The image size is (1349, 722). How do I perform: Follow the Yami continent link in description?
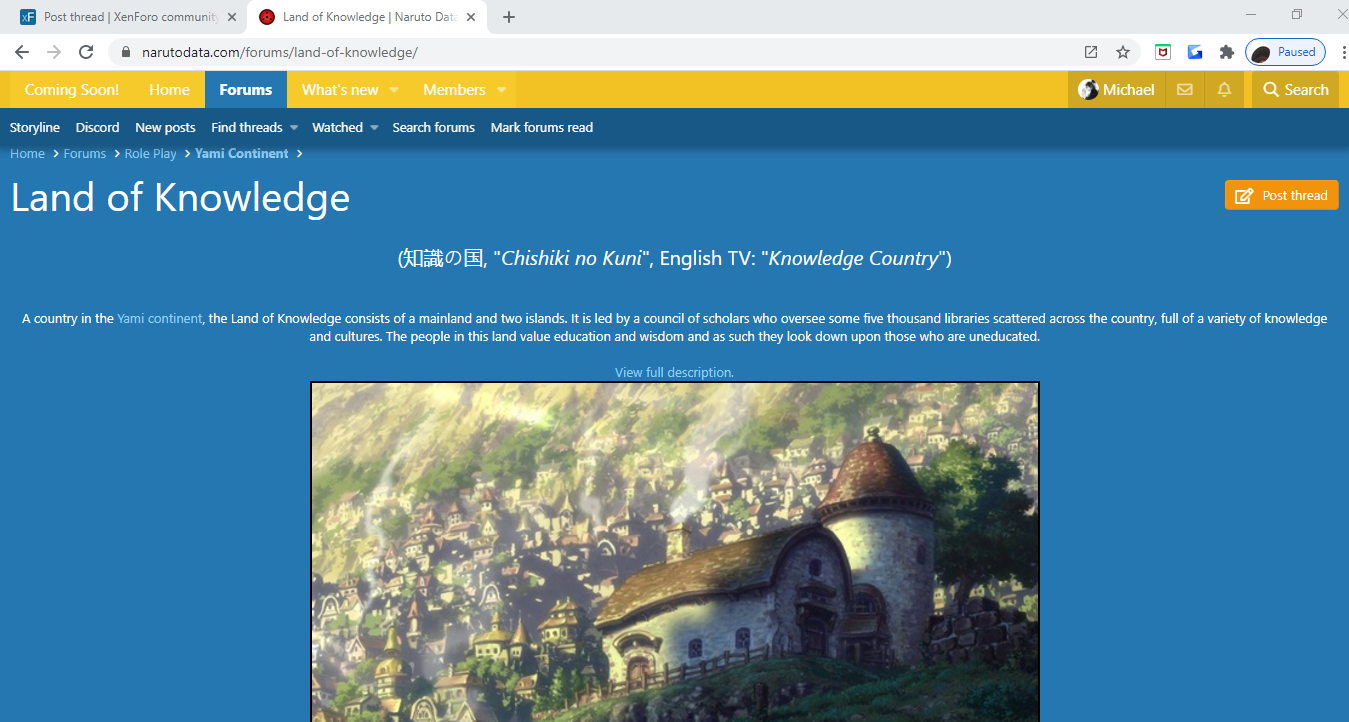[x=160, y=319]
